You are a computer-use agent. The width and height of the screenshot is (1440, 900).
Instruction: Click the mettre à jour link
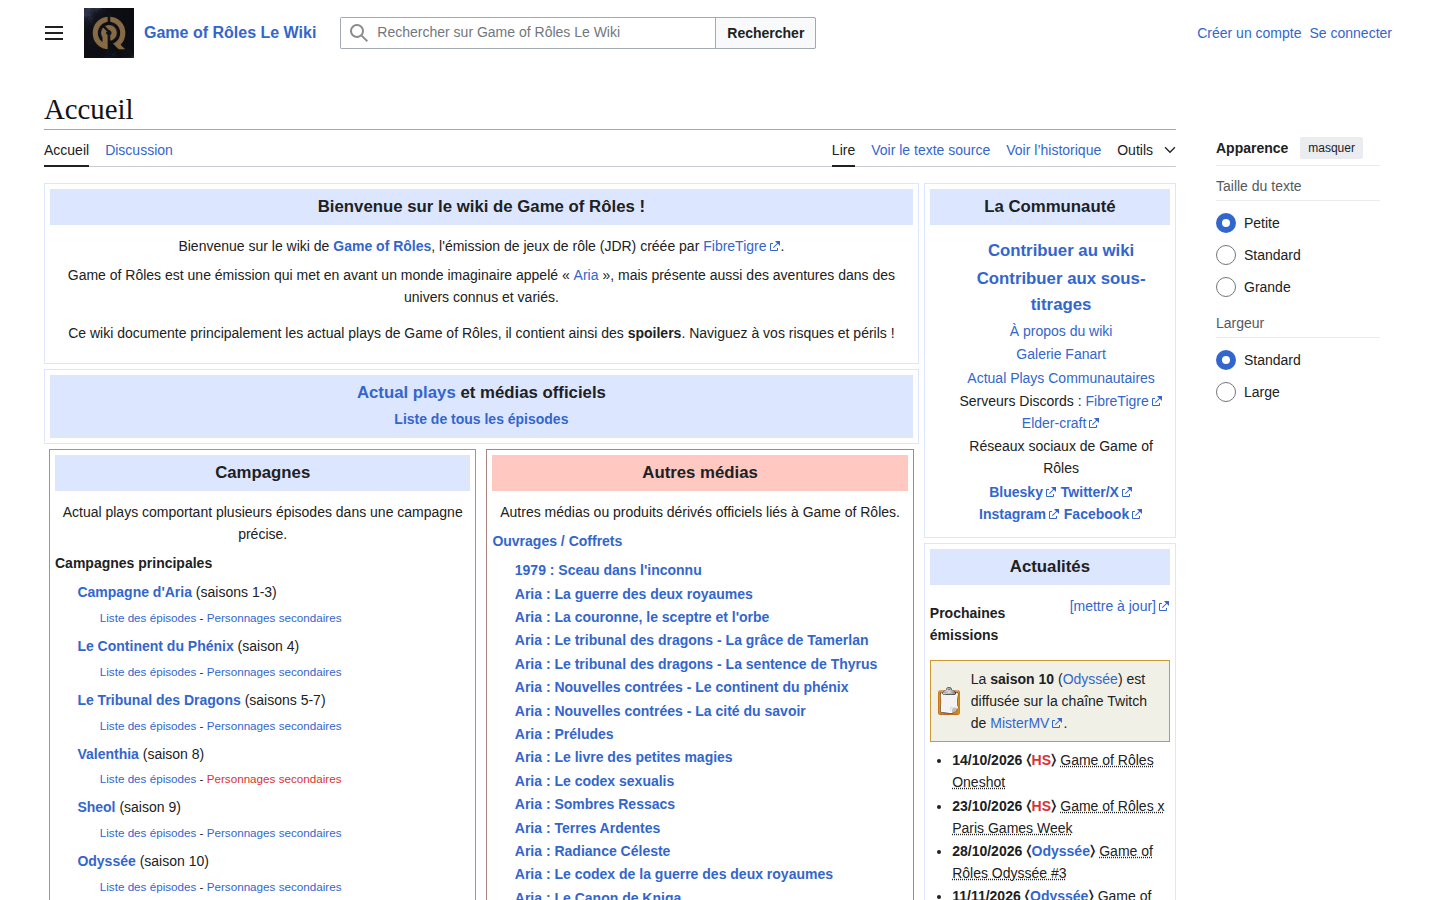[1119, 606]
